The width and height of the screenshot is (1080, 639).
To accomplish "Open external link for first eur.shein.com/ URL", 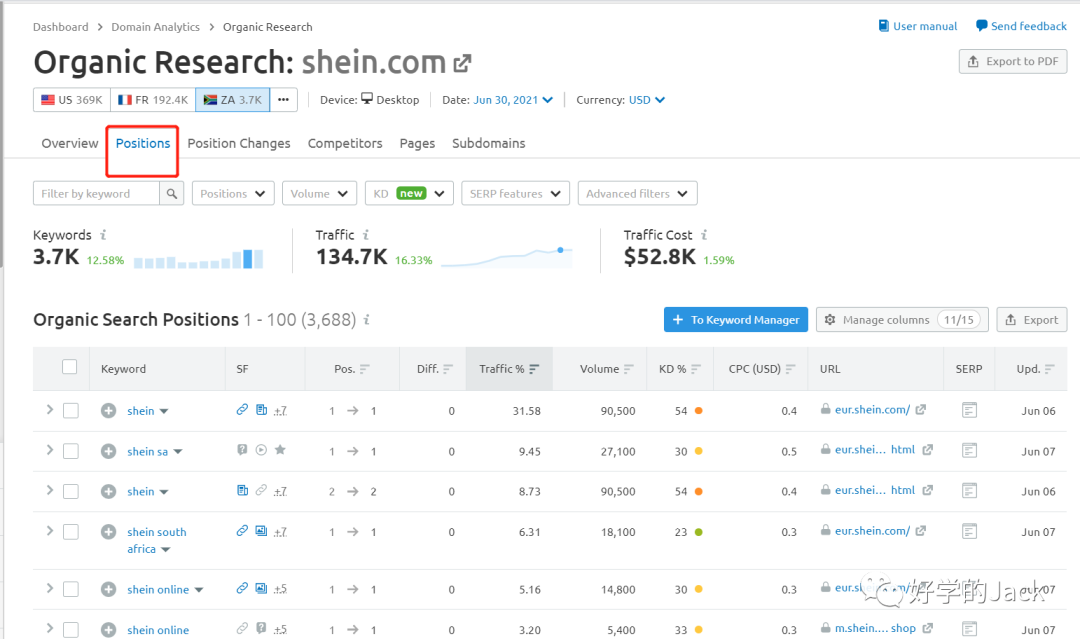I will pyautogui.click(x=921, y=410).
